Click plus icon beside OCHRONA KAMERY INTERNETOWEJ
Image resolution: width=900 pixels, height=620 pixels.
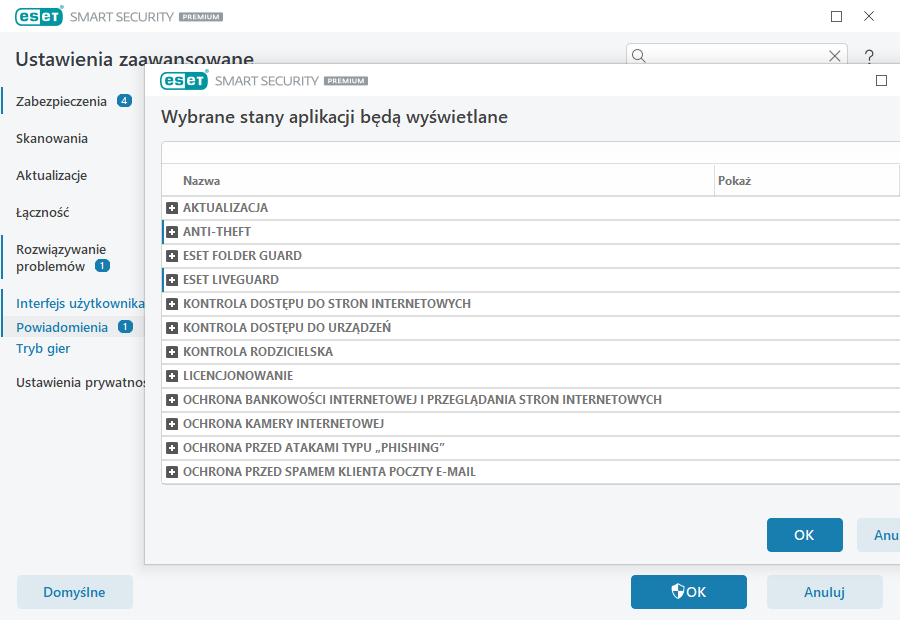tap(172, 424)
